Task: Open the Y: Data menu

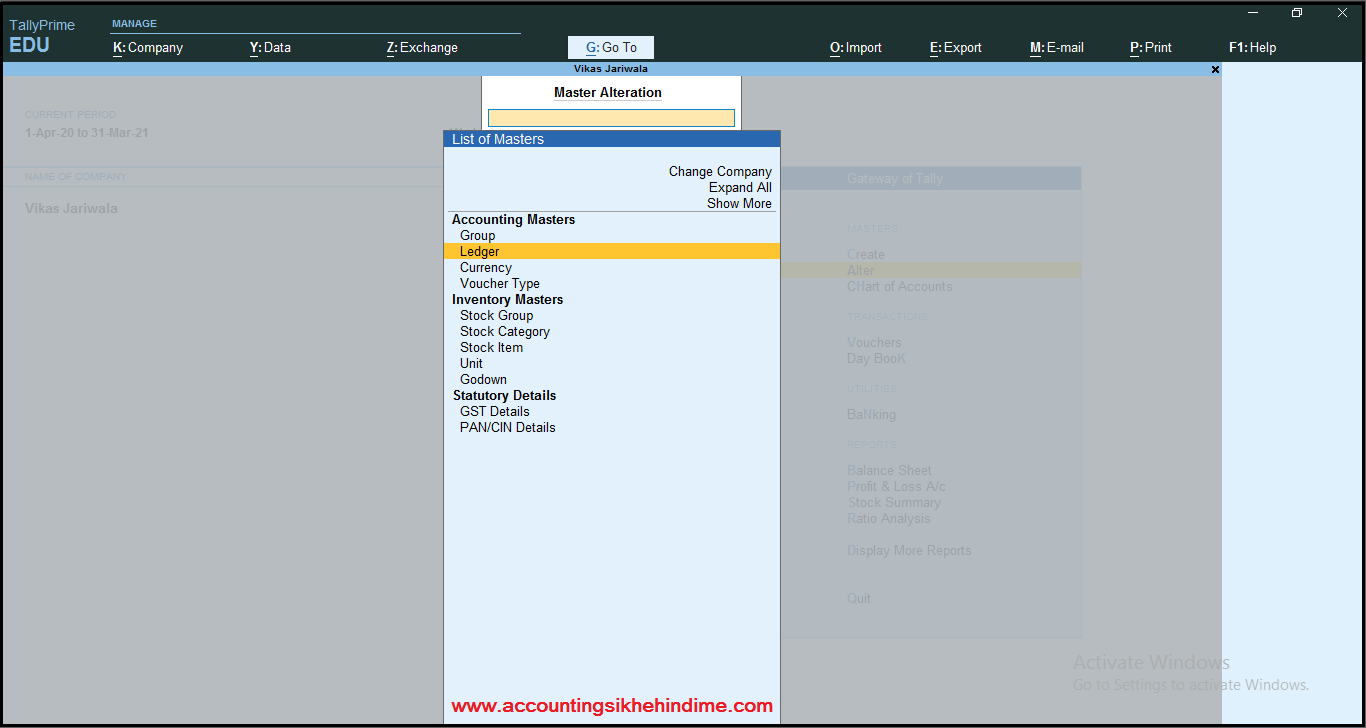Action: [270, 47]
